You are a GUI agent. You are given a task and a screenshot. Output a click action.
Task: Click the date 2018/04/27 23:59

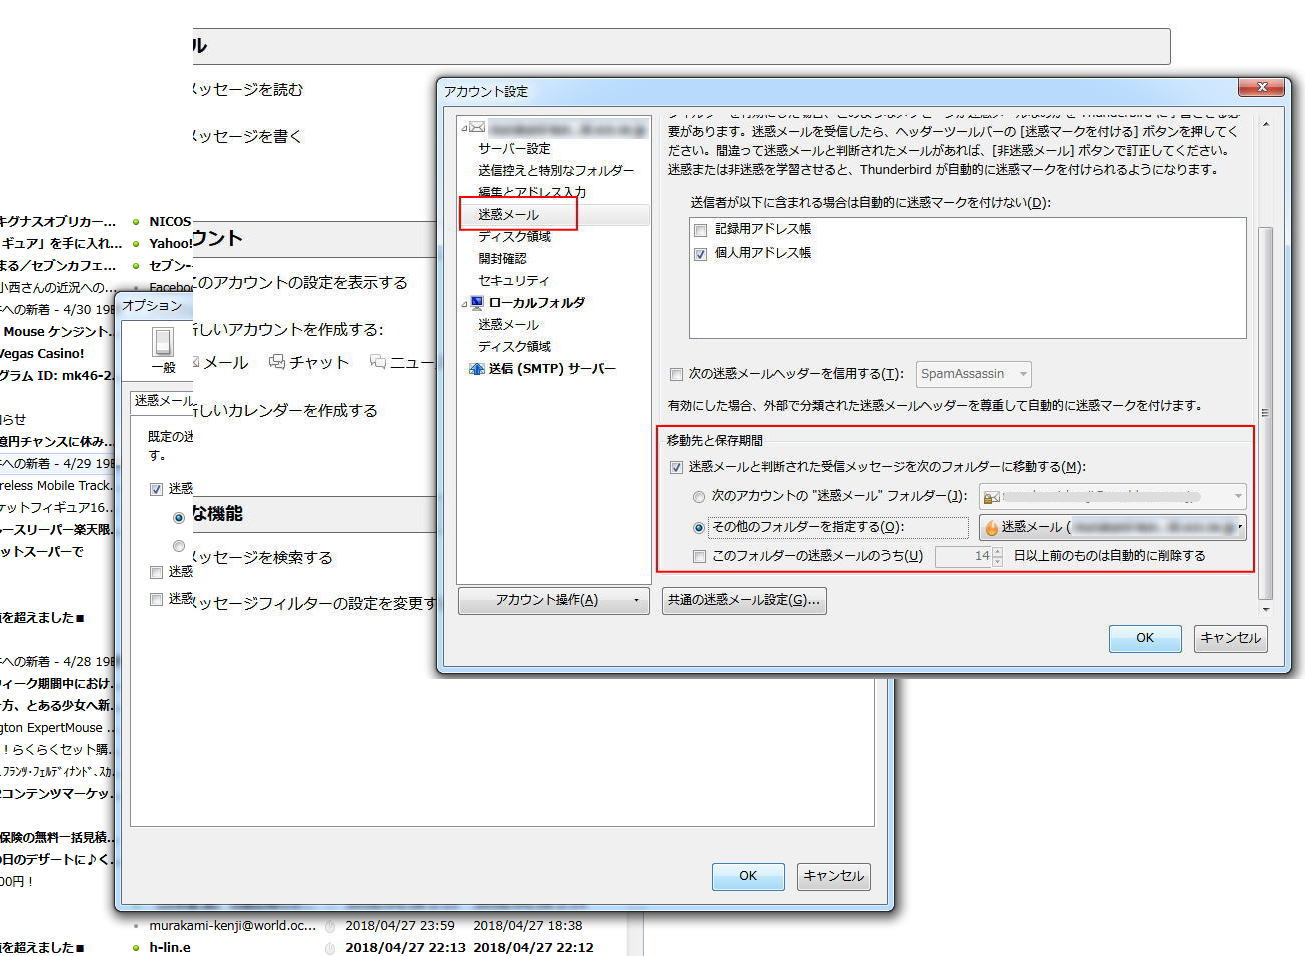pos(400,926)
